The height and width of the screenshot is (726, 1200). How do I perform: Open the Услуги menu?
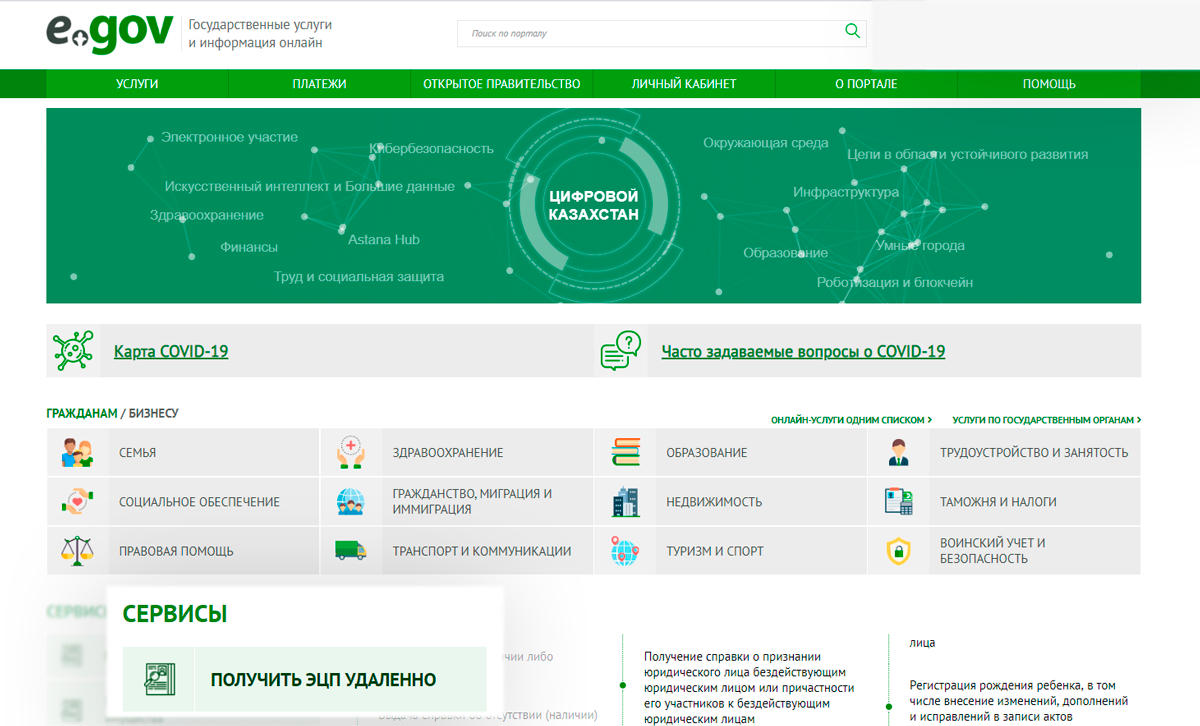click(137, 84)
